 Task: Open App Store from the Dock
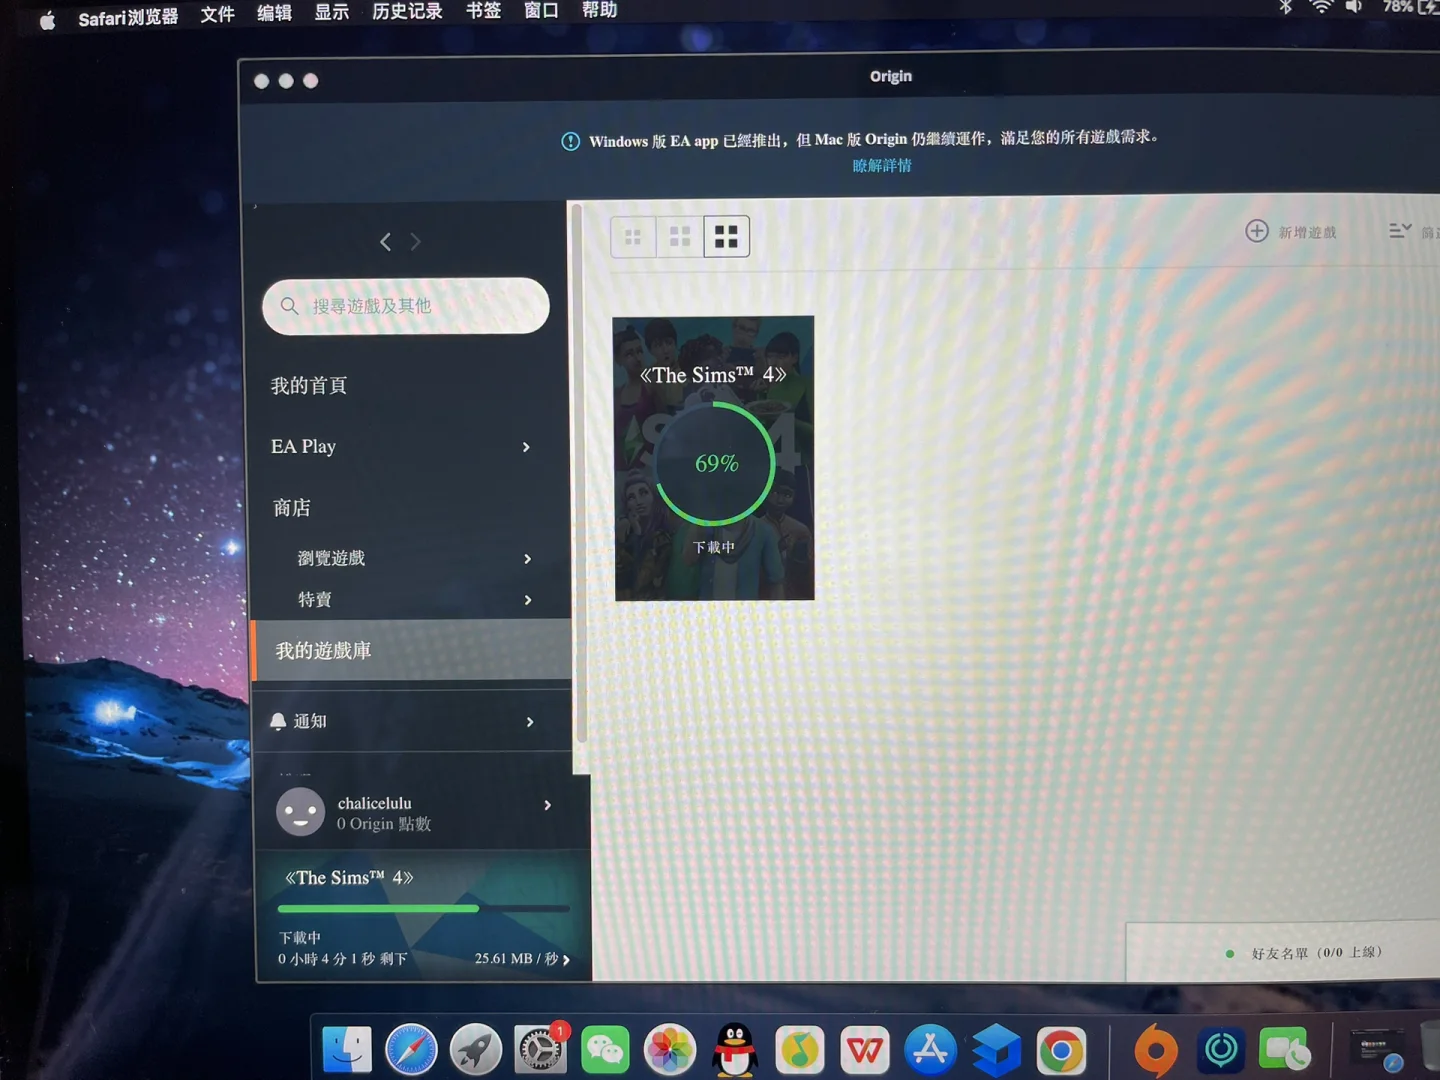(930, 1050)
